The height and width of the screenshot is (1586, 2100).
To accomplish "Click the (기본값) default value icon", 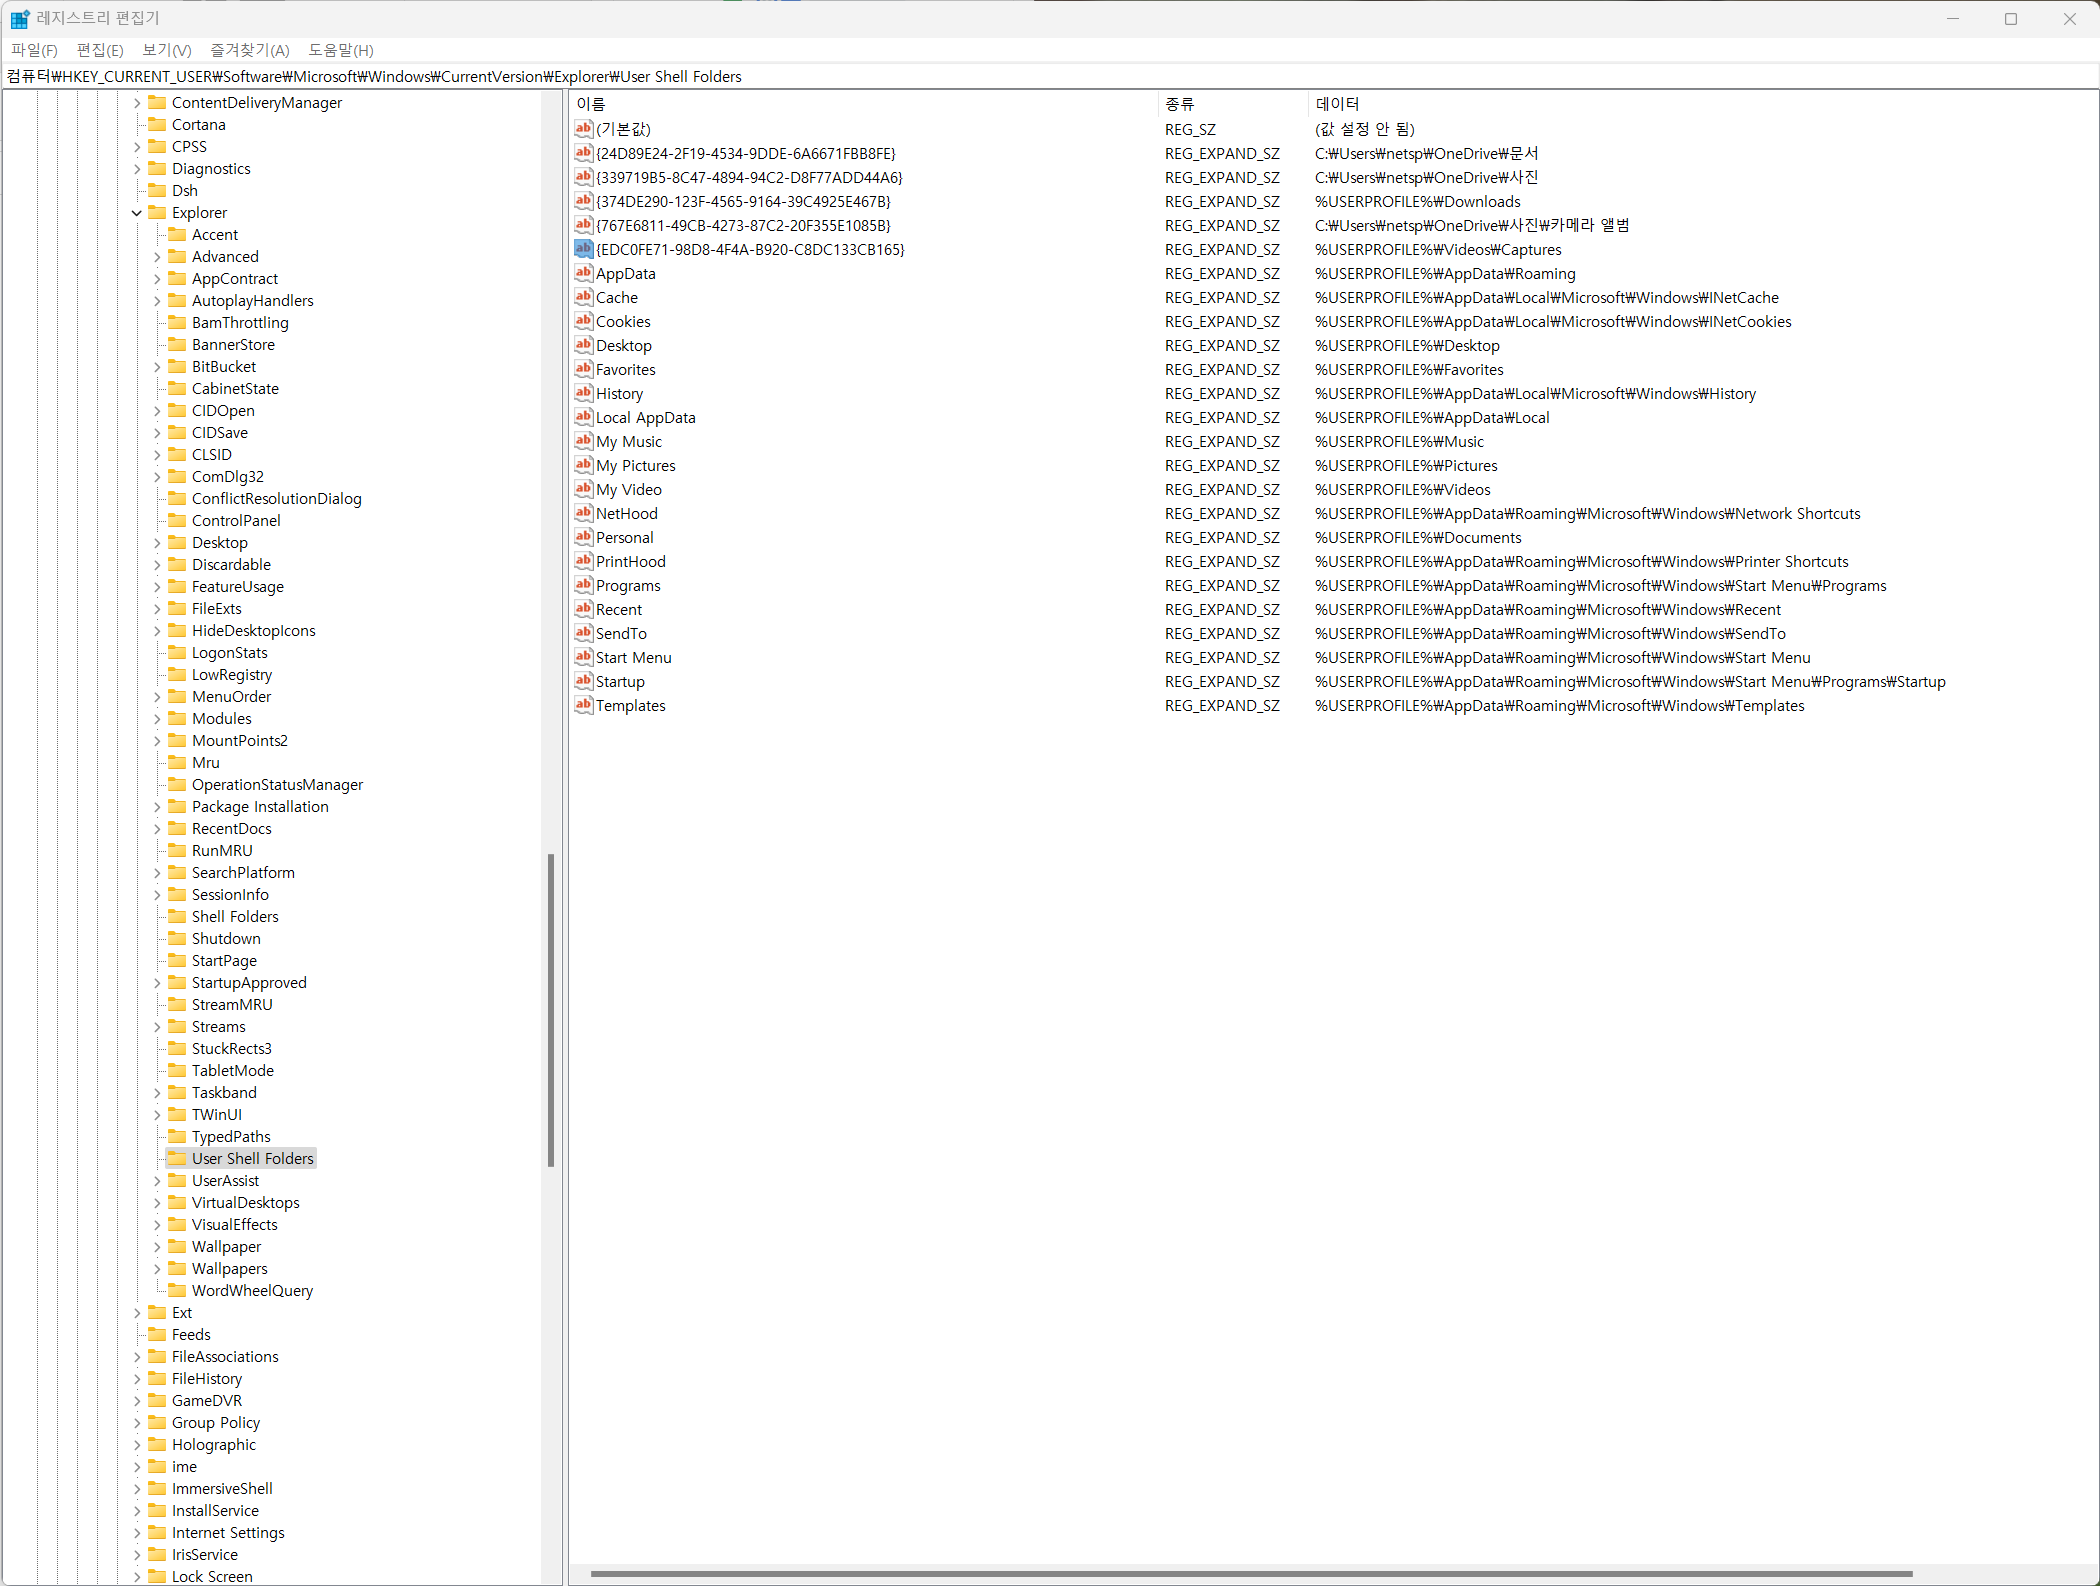I will (x=584, y=129).
